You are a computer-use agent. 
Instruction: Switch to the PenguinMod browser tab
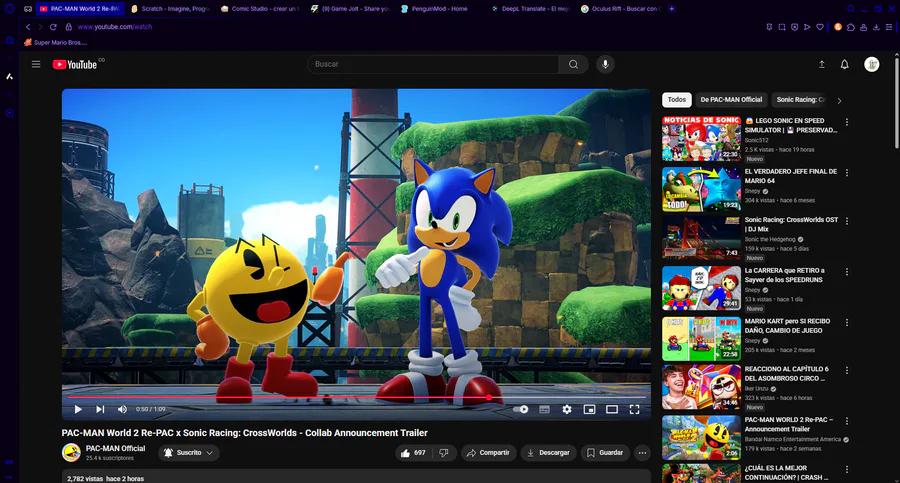tap(441, 9)
